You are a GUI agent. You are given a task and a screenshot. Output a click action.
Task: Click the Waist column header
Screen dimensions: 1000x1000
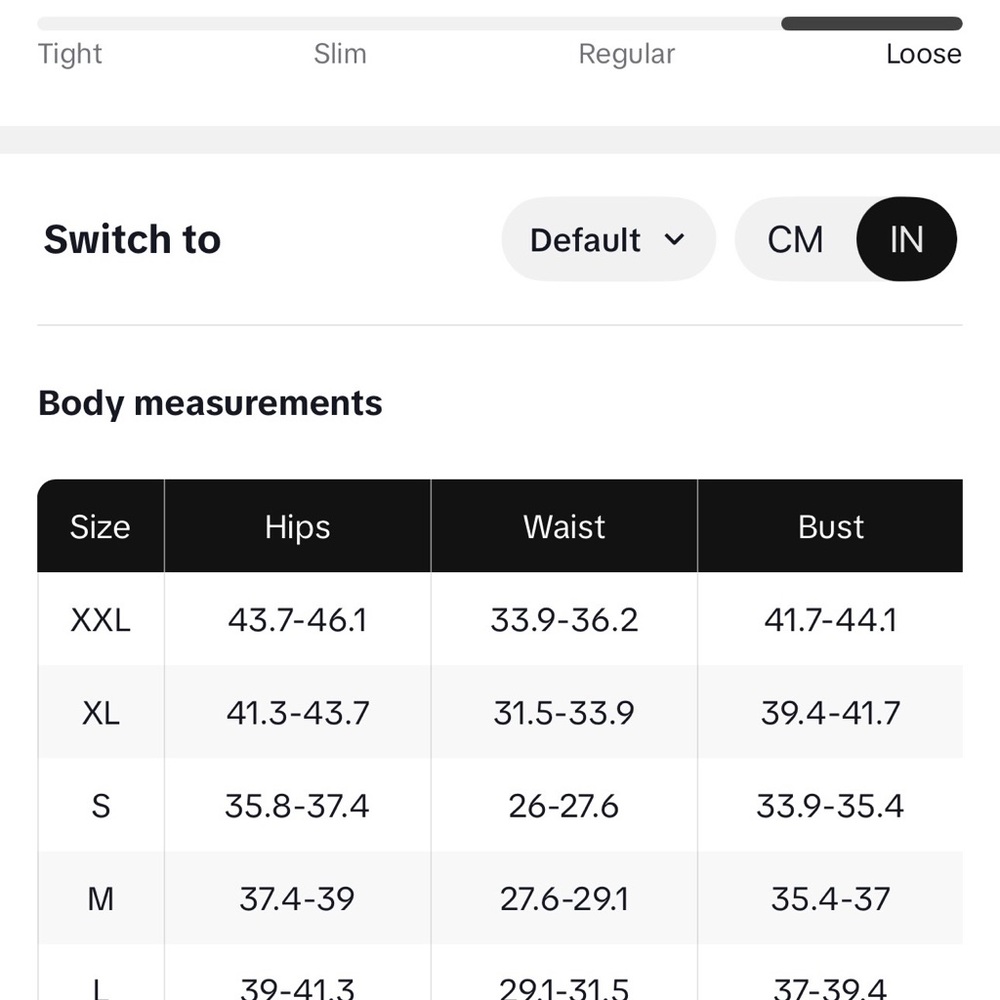click(564, 527)
